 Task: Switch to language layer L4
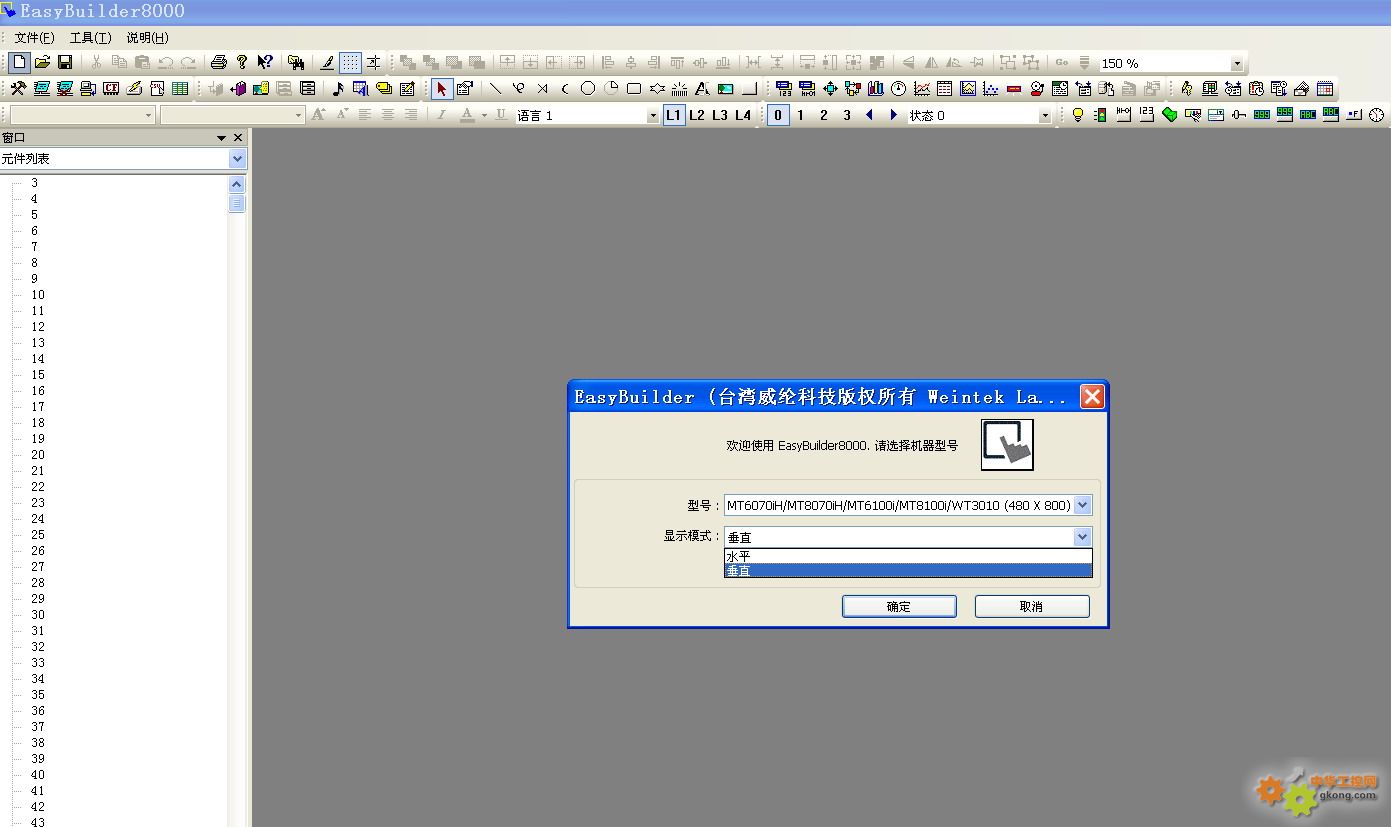pos(743,115)
